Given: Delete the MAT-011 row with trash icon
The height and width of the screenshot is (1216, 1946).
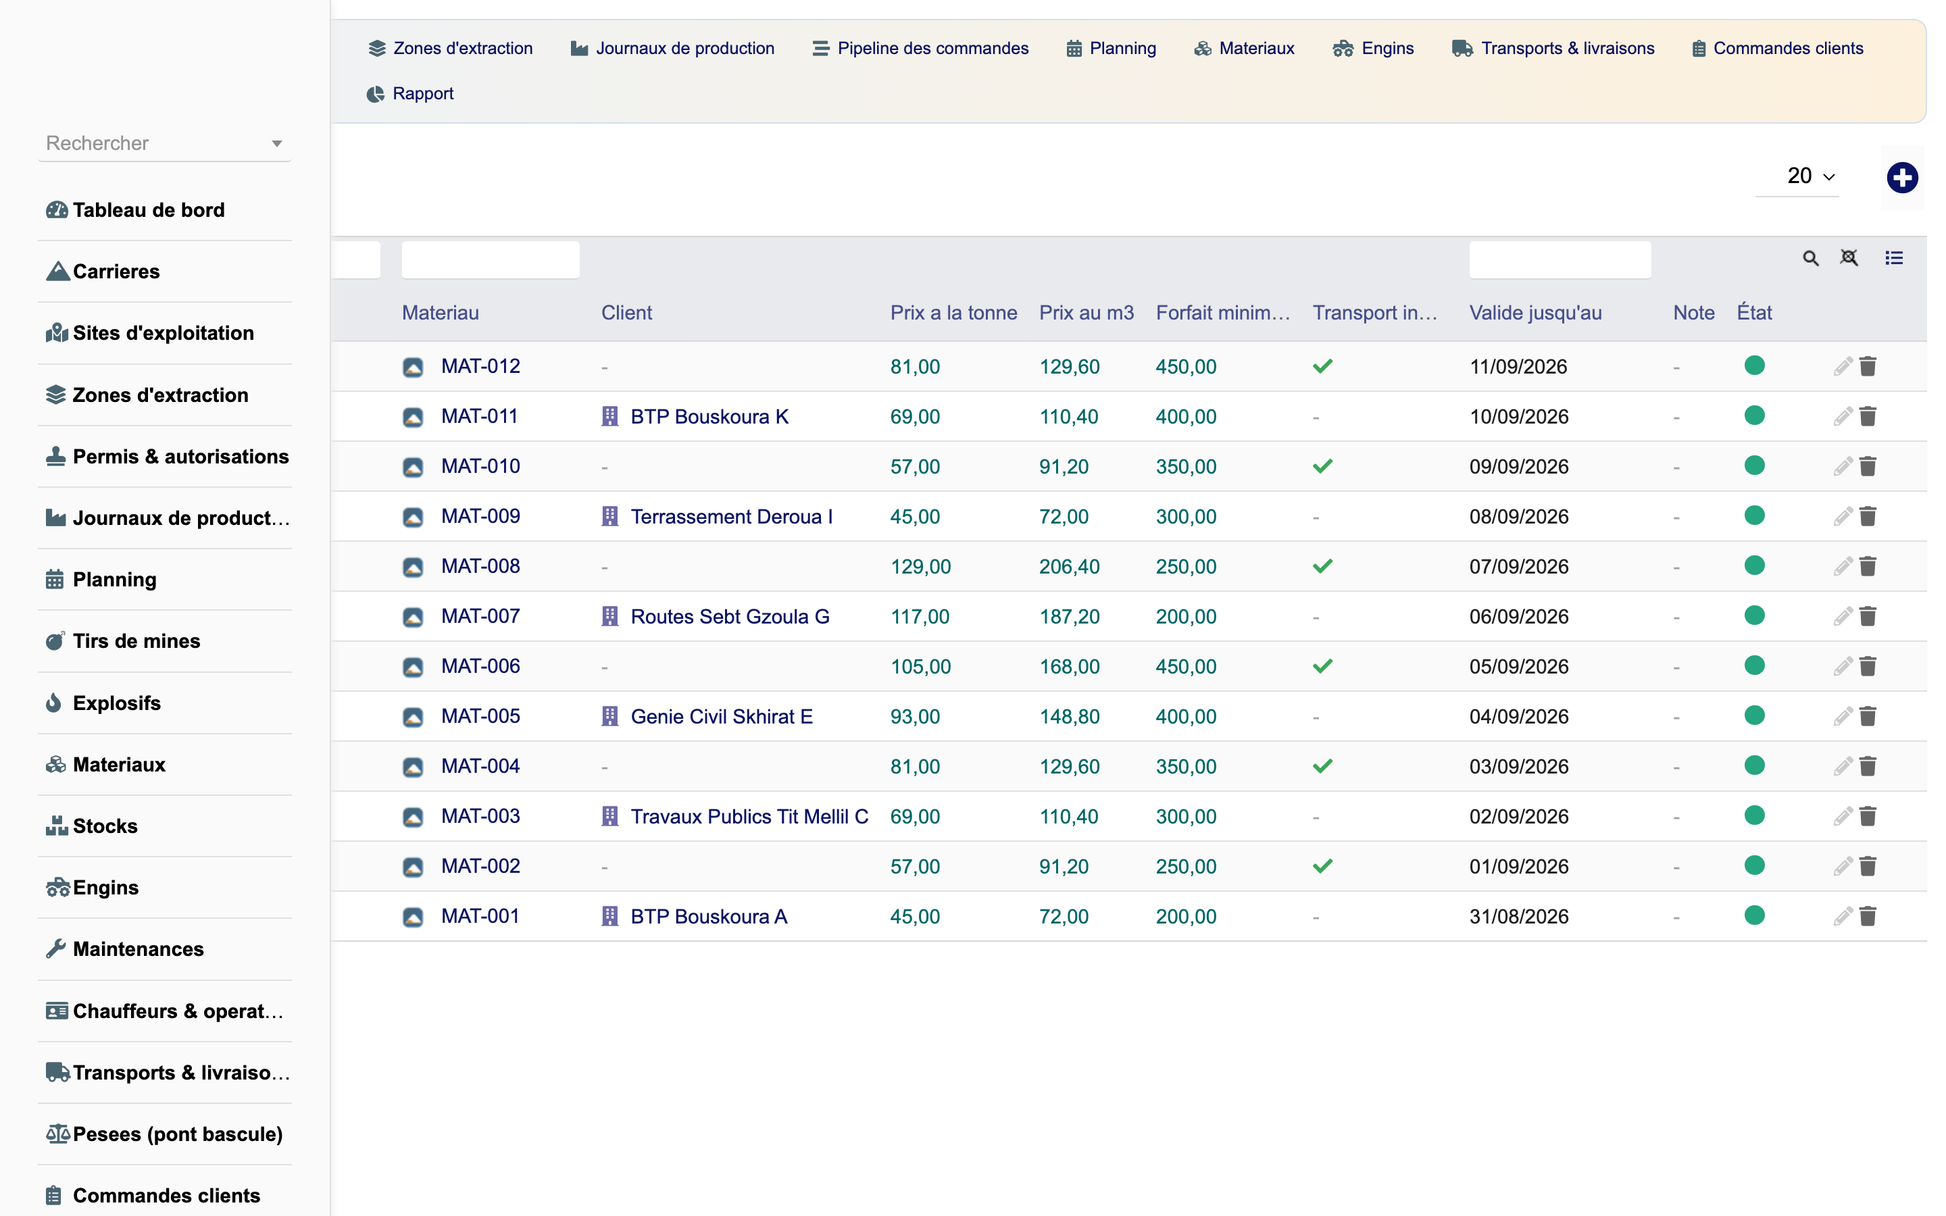Looking at the screenshot, I should [x=1868, y=417].
